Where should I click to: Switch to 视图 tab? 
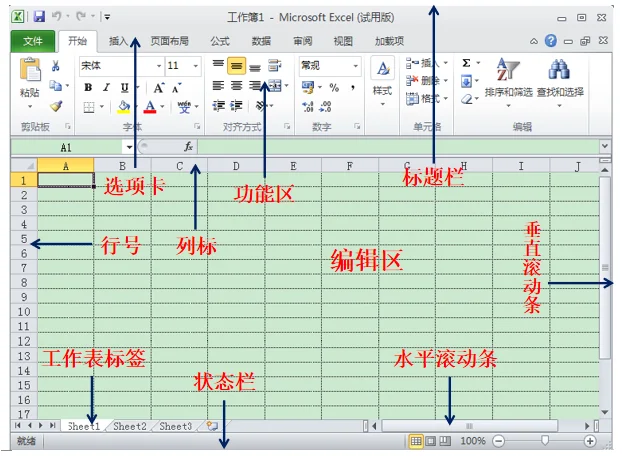[x=343, y=41]
